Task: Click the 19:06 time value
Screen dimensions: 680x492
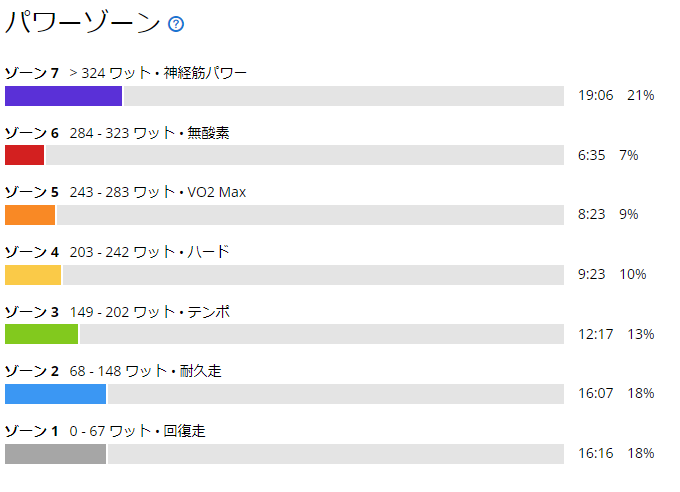Action: pos(595,95)
